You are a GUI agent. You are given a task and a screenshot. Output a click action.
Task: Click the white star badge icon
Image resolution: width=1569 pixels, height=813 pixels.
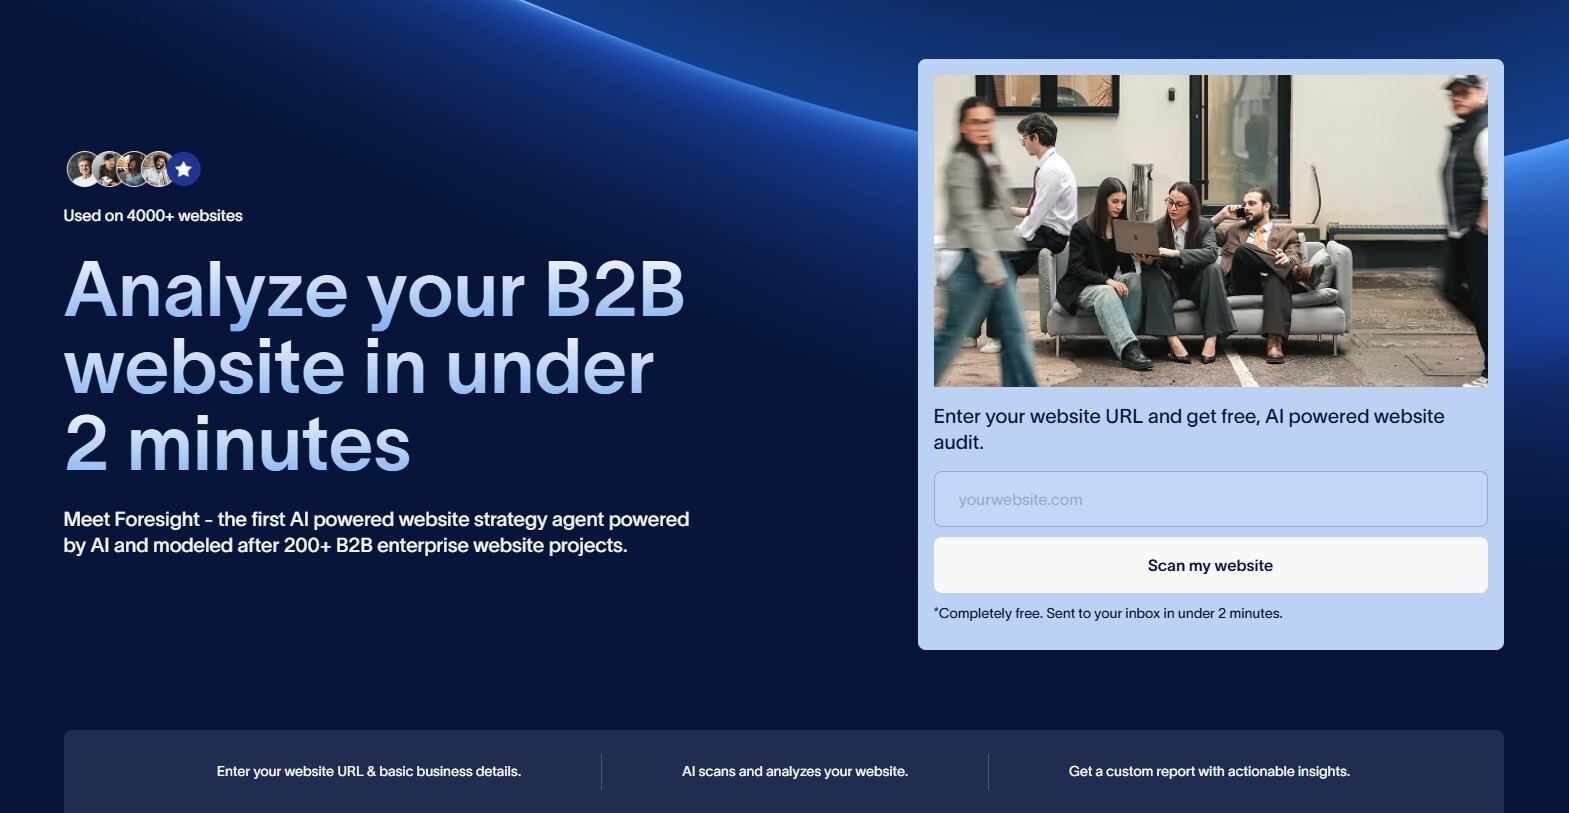click(183, 170)
